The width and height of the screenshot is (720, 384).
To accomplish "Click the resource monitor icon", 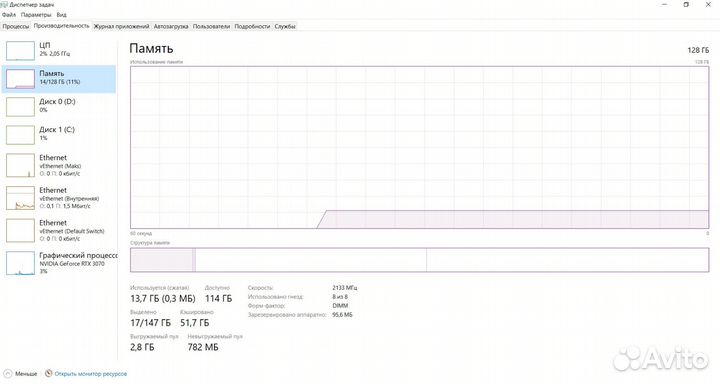I will (49, 373).
